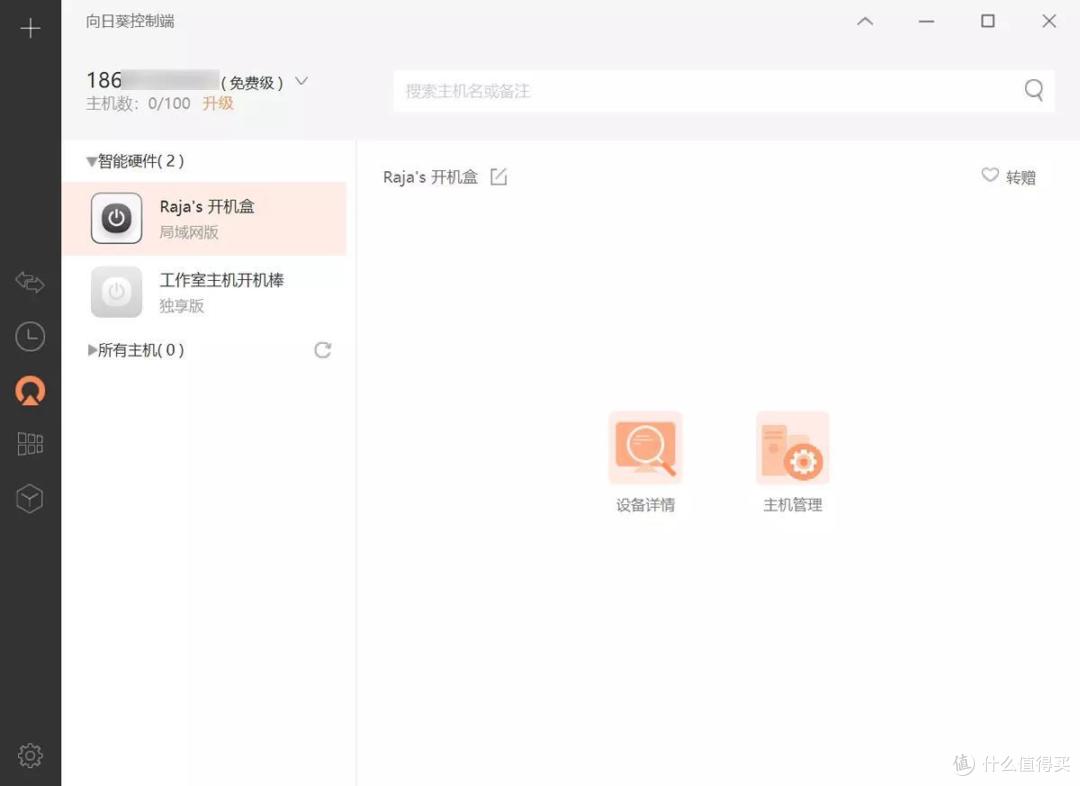Image resolution: width=1080 pixels, height=786 pixels.
Task: Click the search magnifier icon
Action: pos(1033,90)
